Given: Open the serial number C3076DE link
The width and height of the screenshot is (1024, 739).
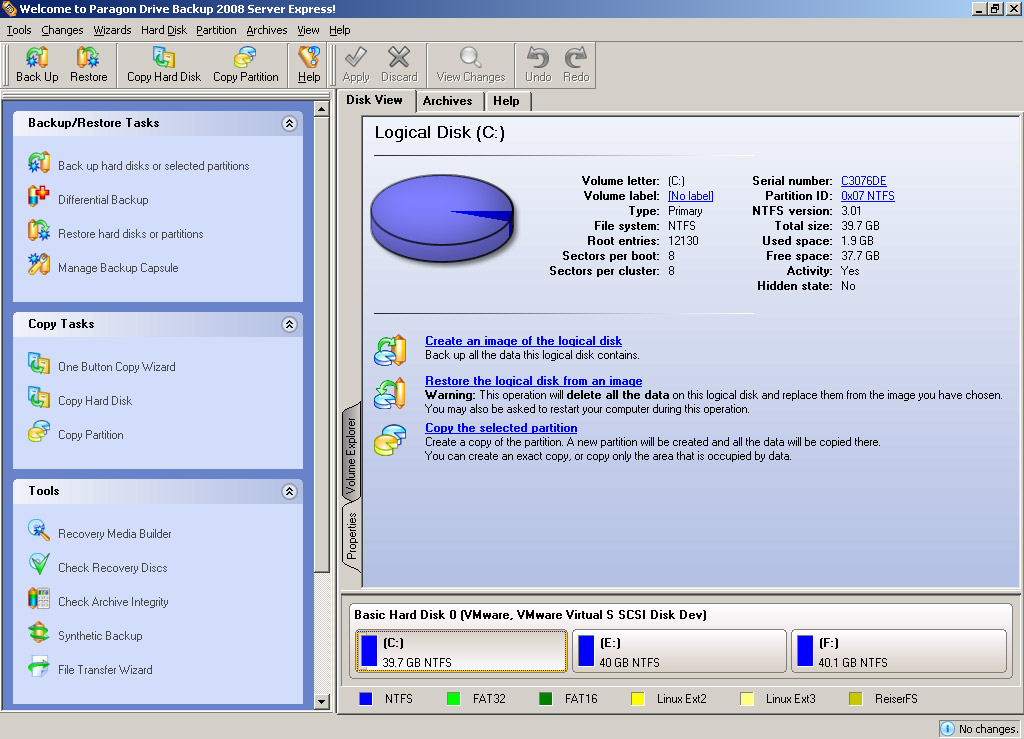Looking at the screenshot, I should [x=863, y=181].
